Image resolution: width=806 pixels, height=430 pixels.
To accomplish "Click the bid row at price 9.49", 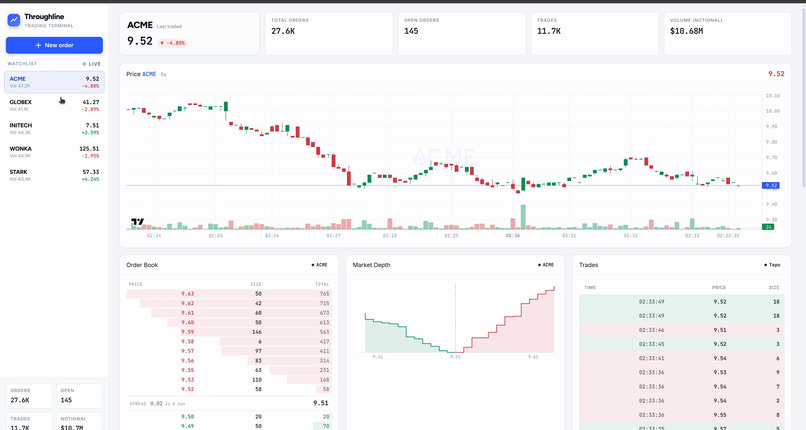I will coord(229,426).
